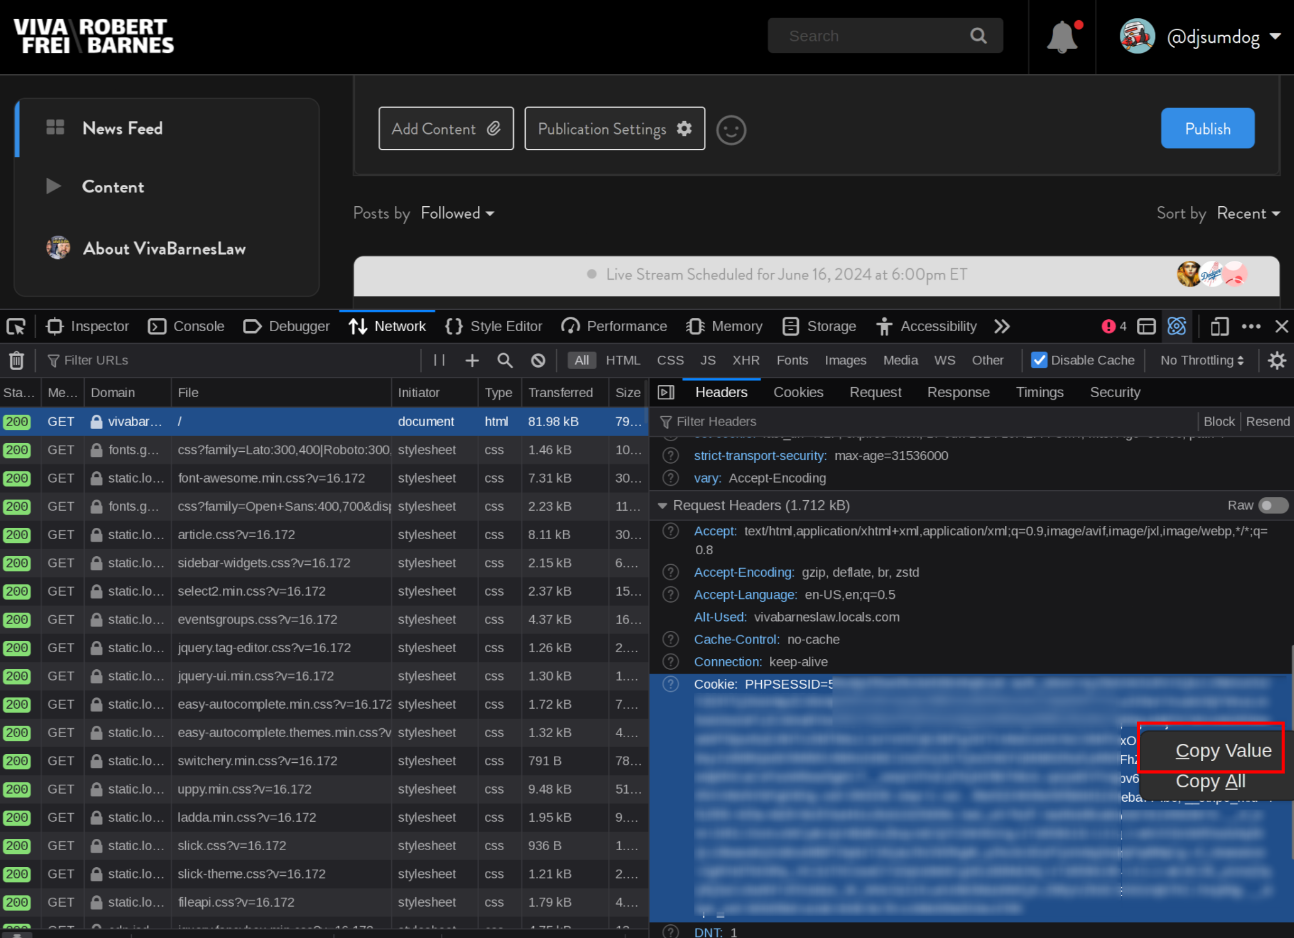Click the Block button
Image resolution: width=1294 pixels, height=938 pixels.
point(1219,421)
